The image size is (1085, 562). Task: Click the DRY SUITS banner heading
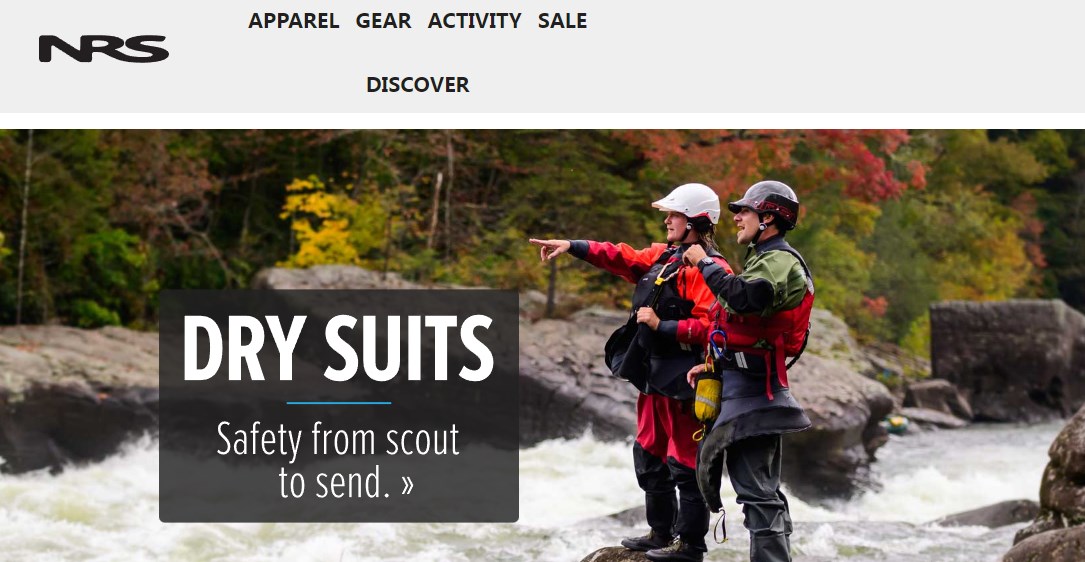[x=338, y=348]
